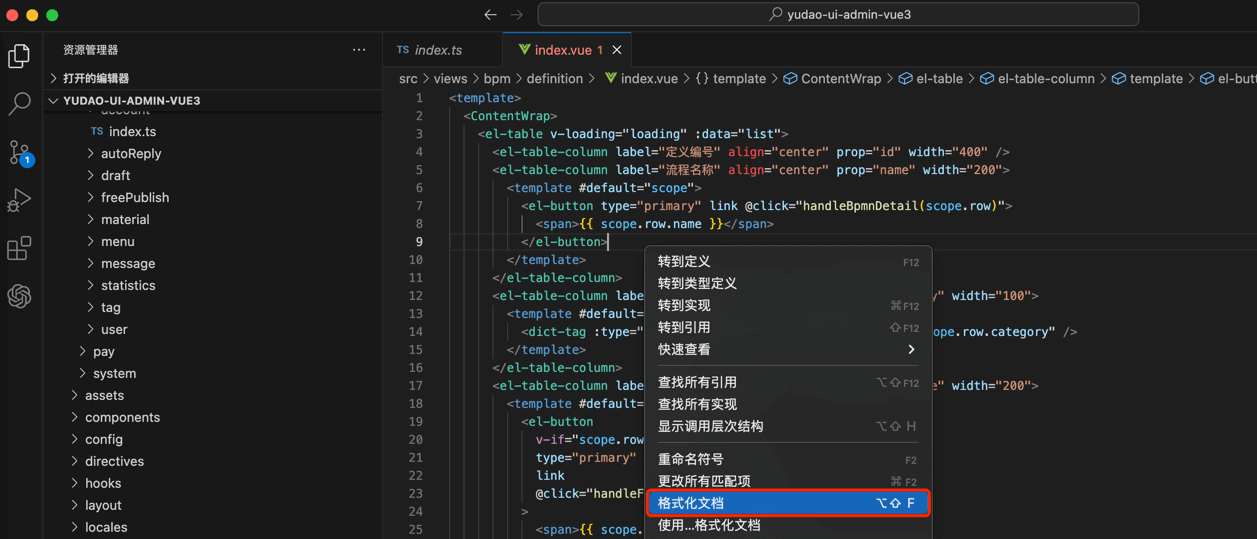Click the navigate back arrow
The height and width of the screenshot is (539, 1257).
tap(490, 15)
